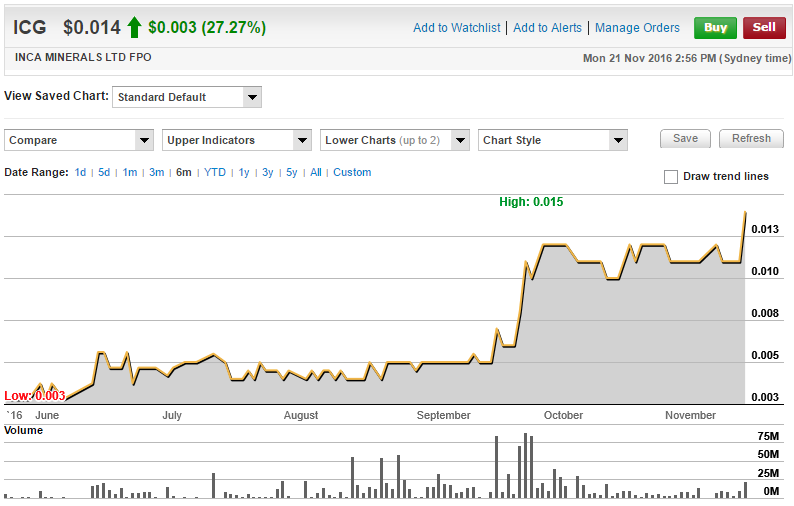Viewport: 794px width, 506px height.
Task: Click the Refresh button
Action: (x=751, y=139)
